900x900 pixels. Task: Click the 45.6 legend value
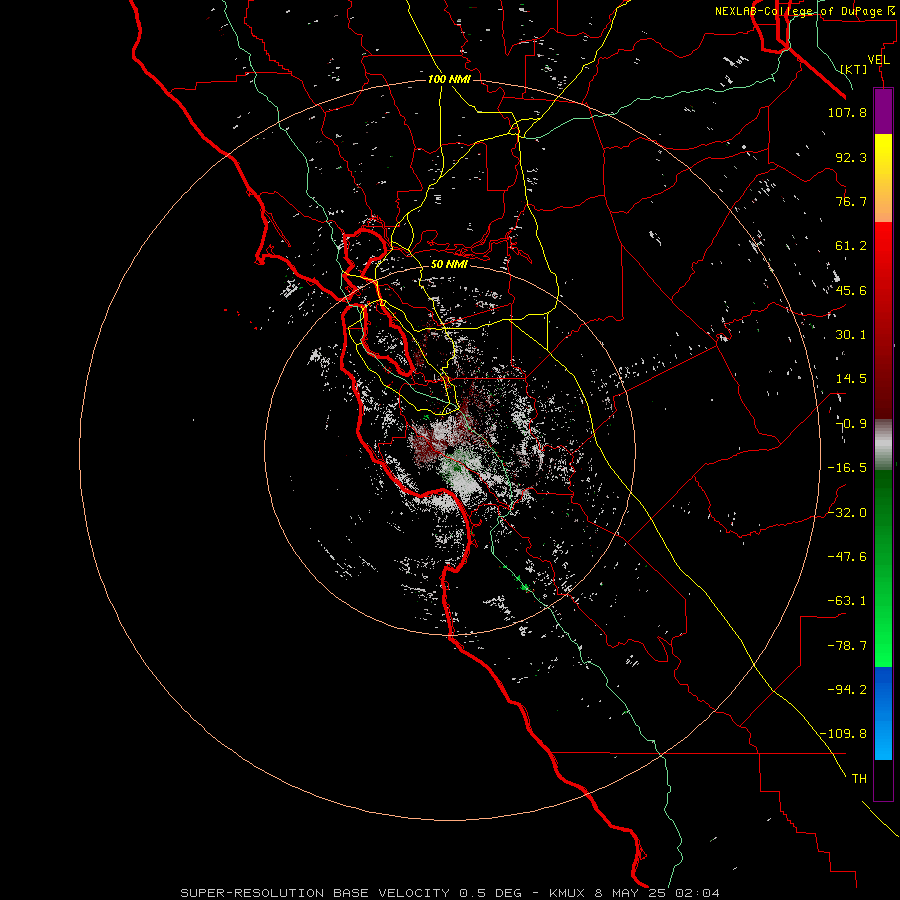pos(851,290)
